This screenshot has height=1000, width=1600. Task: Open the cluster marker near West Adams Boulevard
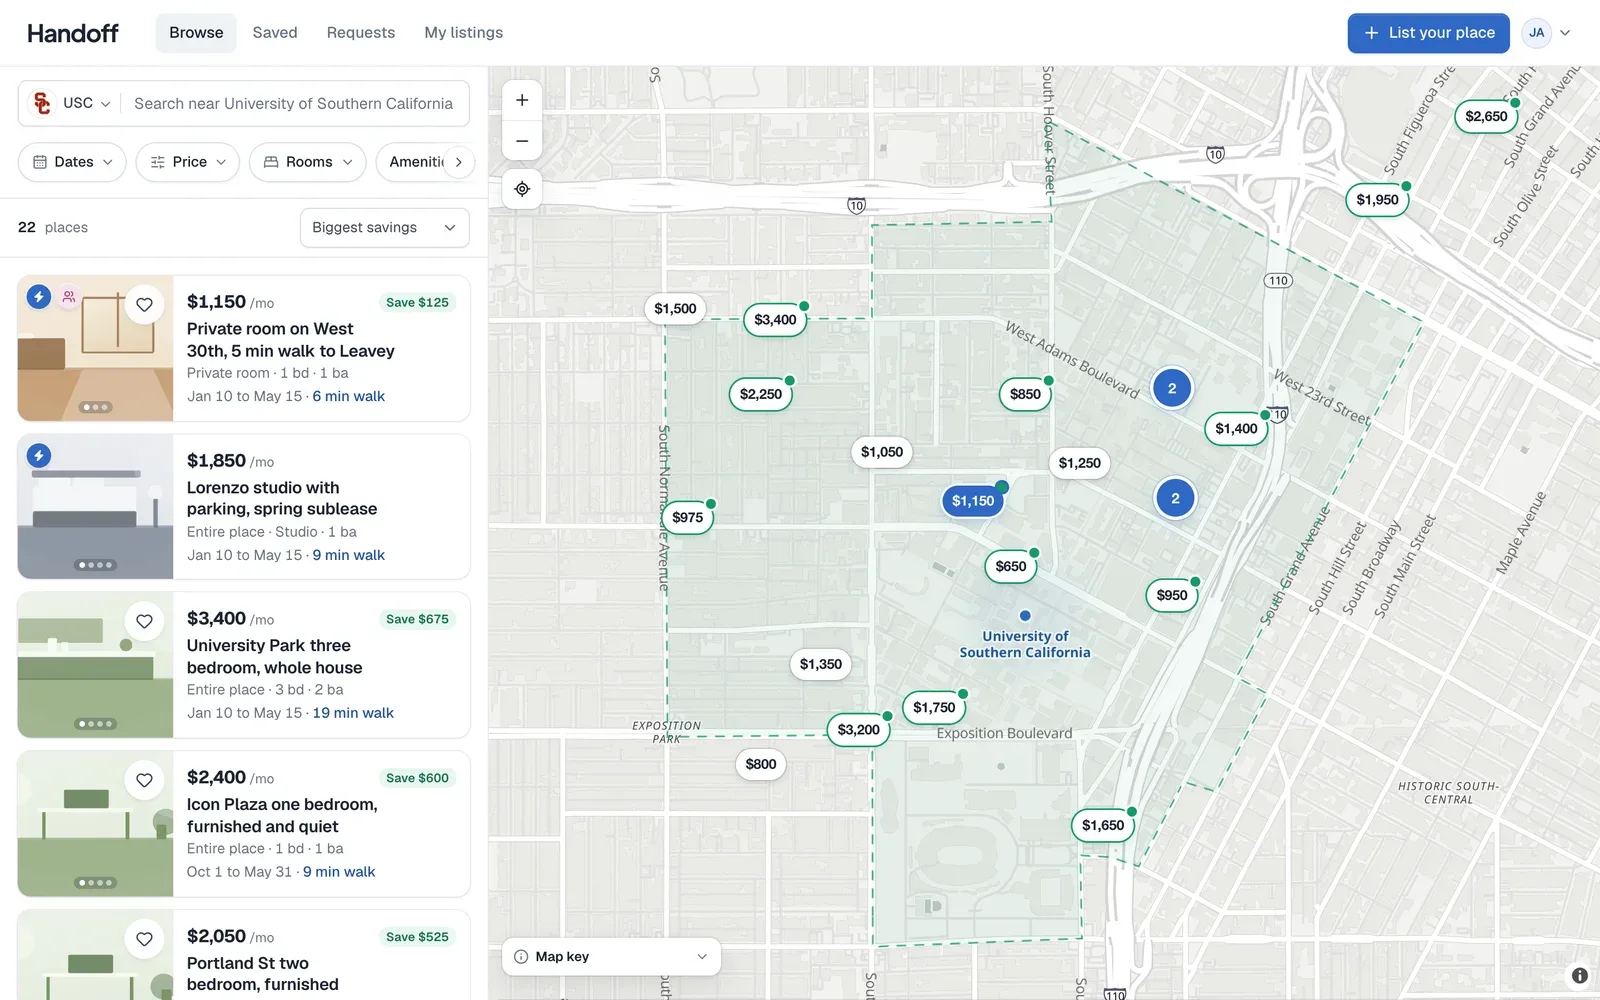[1172, 389]
